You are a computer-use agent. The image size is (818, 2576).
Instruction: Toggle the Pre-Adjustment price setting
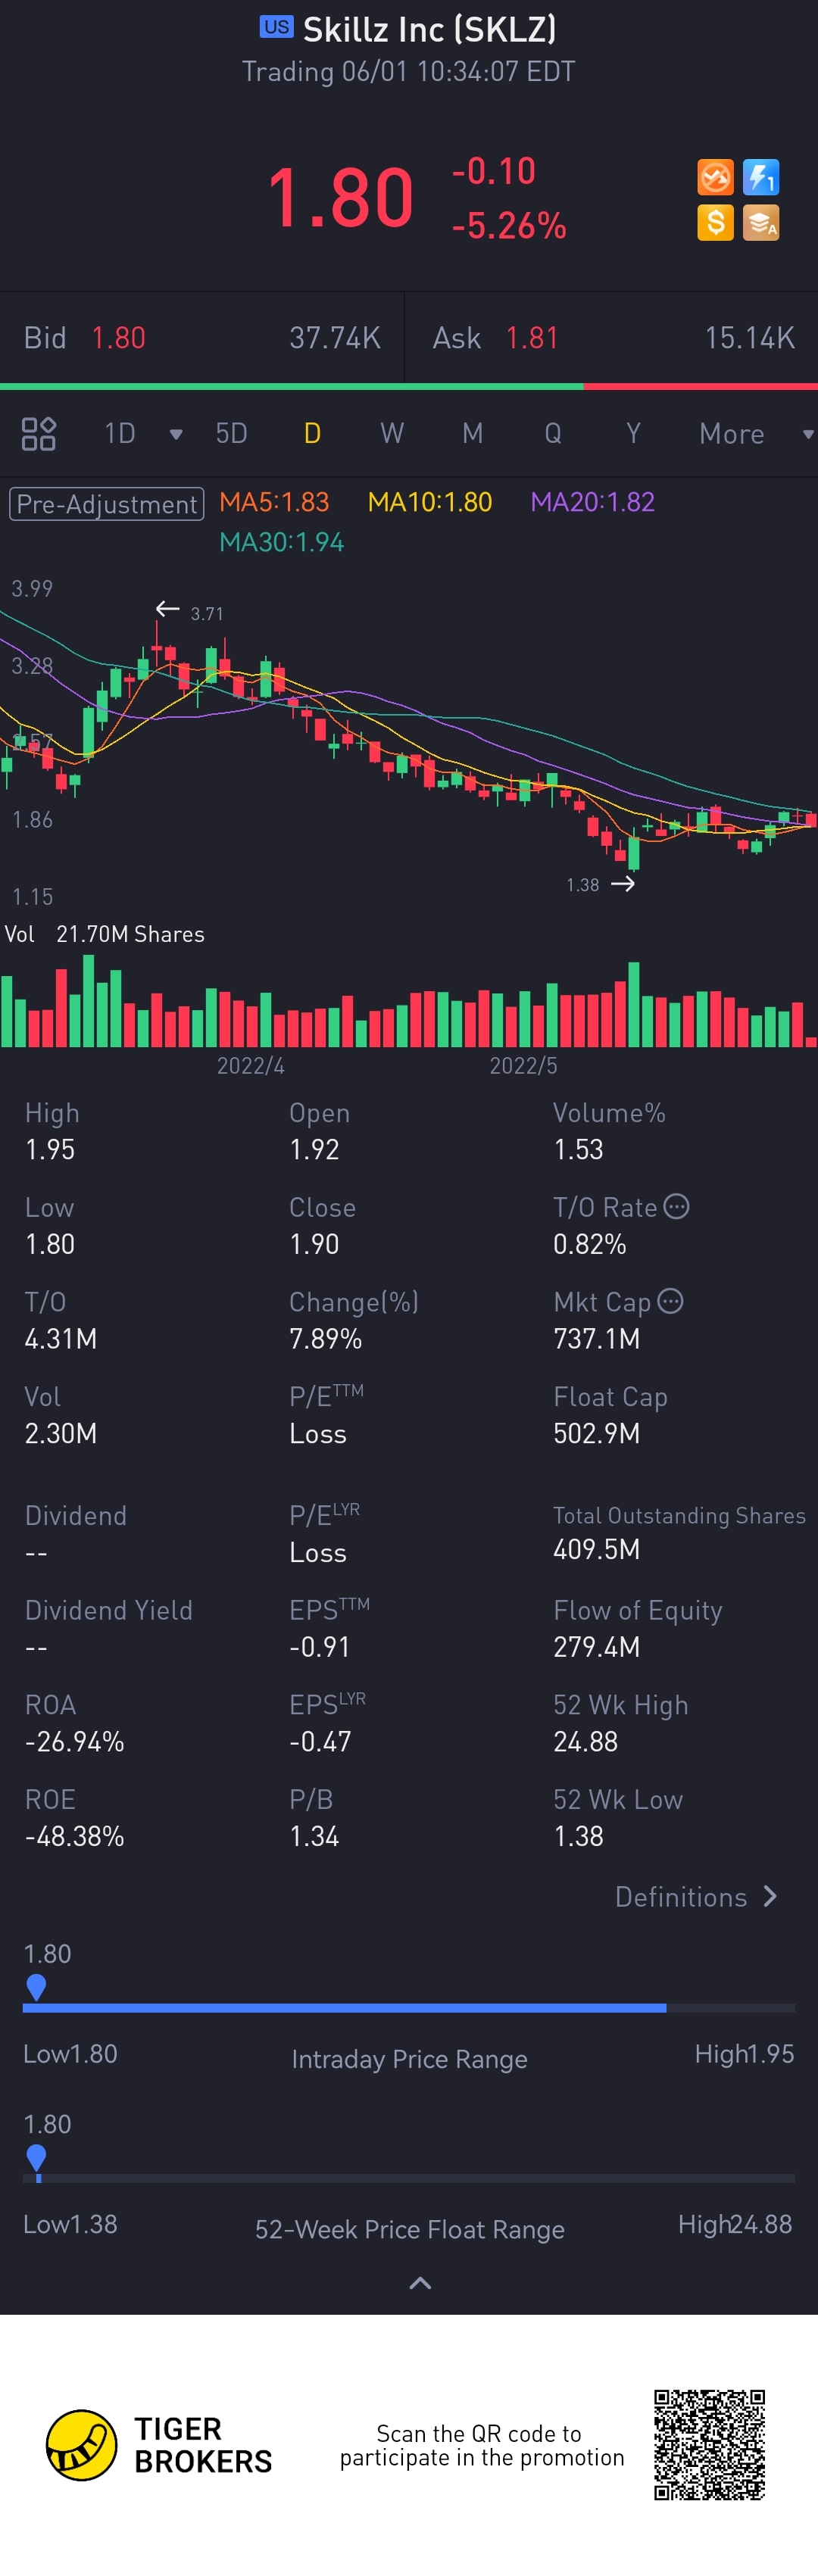[x=106, y=503]
